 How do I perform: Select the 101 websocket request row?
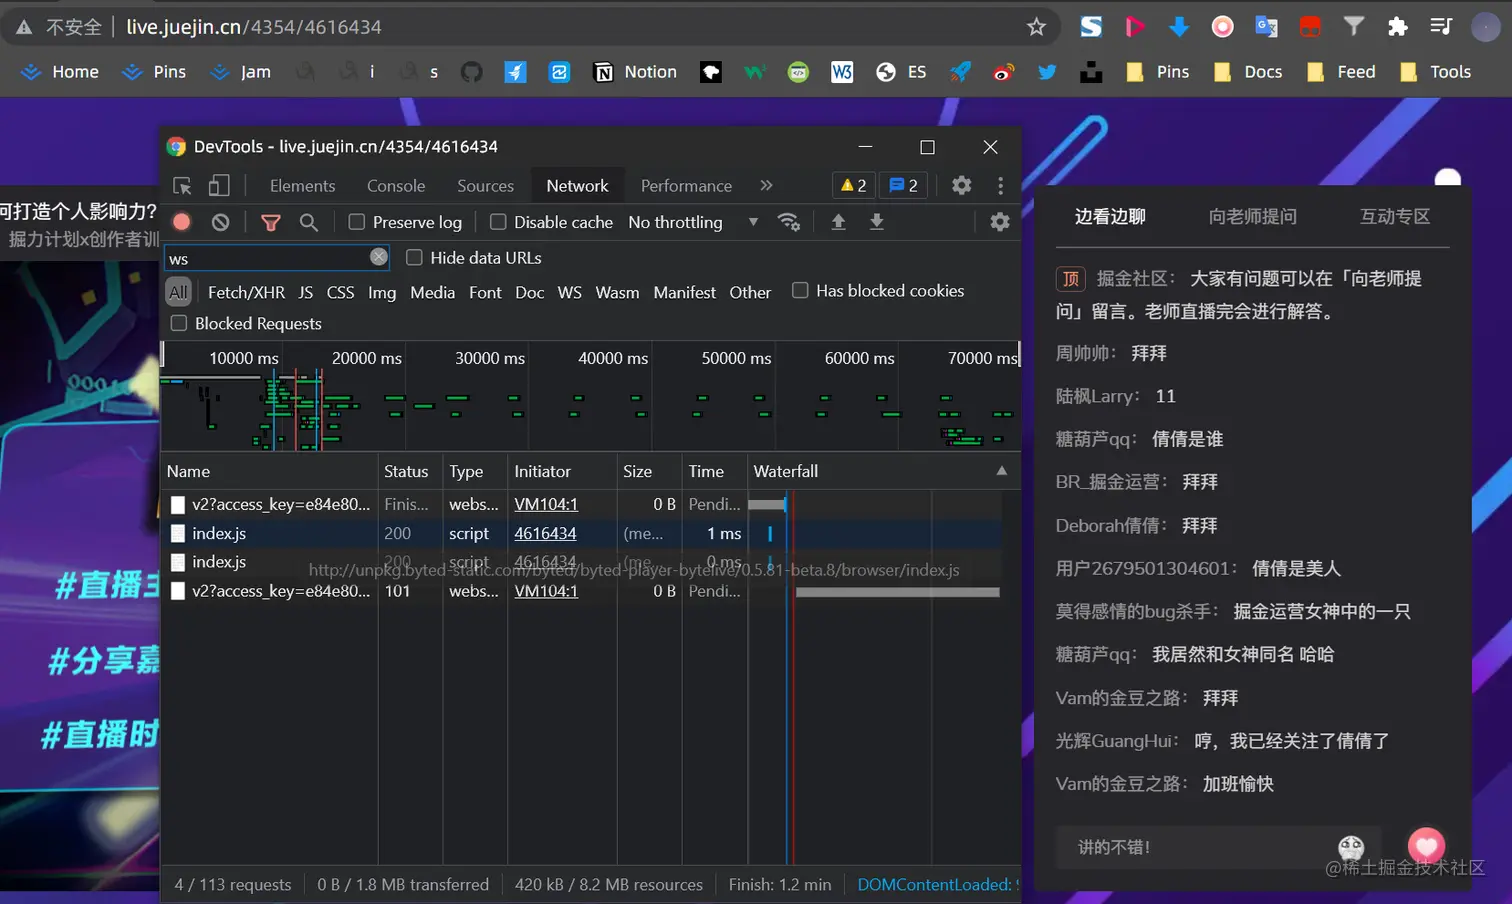(590, 591)
